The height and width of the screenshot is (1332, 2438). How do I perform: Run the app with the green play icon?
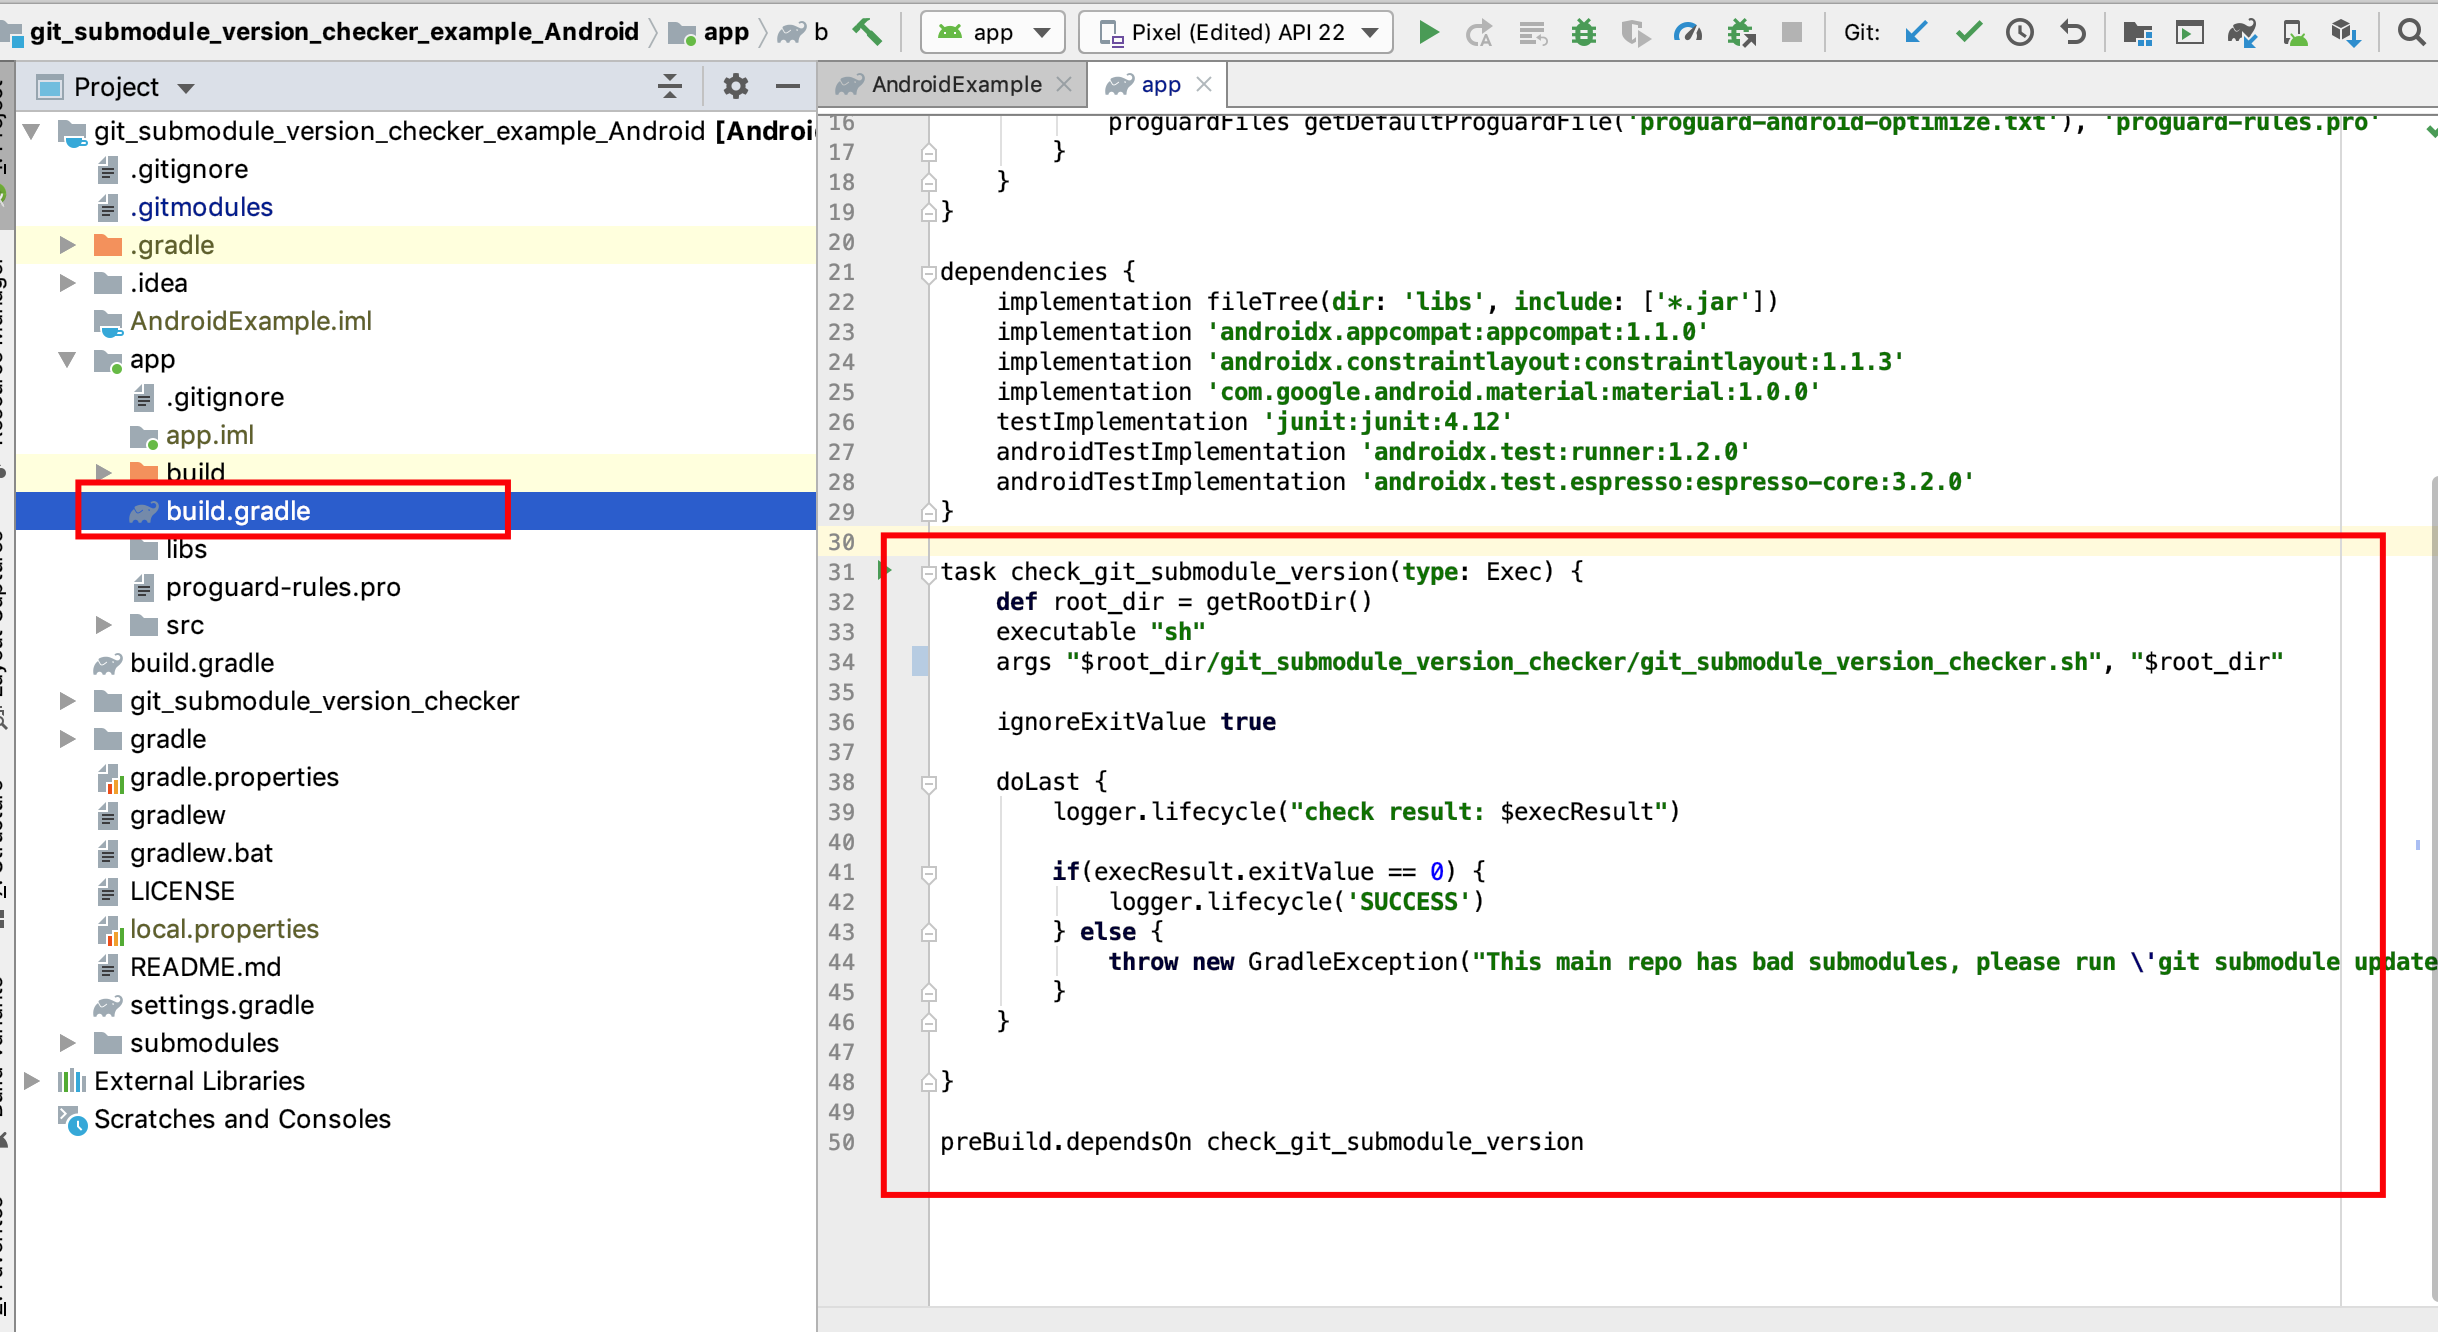click(x=1428, y=31)
